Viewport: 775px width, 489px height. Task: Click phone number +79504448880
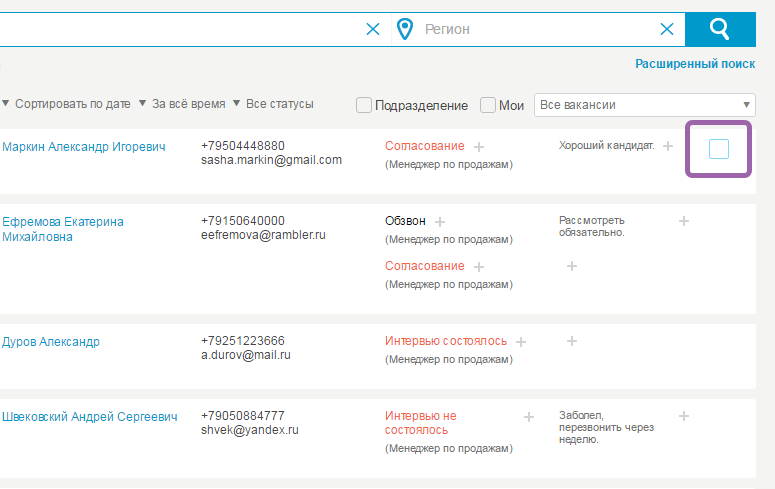coord(243,146)
